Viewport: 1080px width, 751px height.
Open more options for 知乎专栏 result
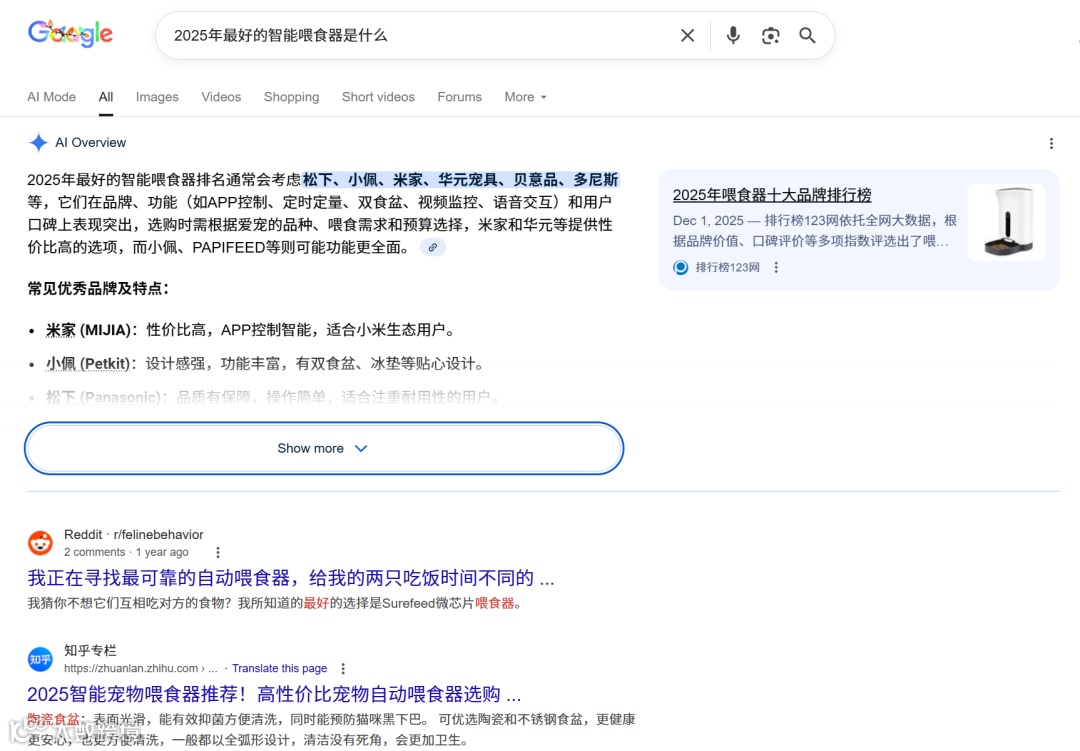click(343, 668)
